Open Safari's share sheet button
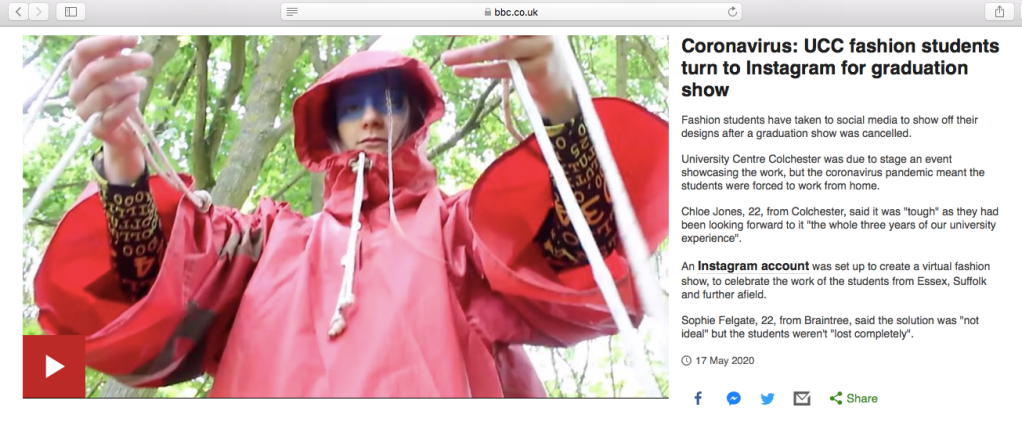This screenshot has height=422, width=1022. (999, 12)
